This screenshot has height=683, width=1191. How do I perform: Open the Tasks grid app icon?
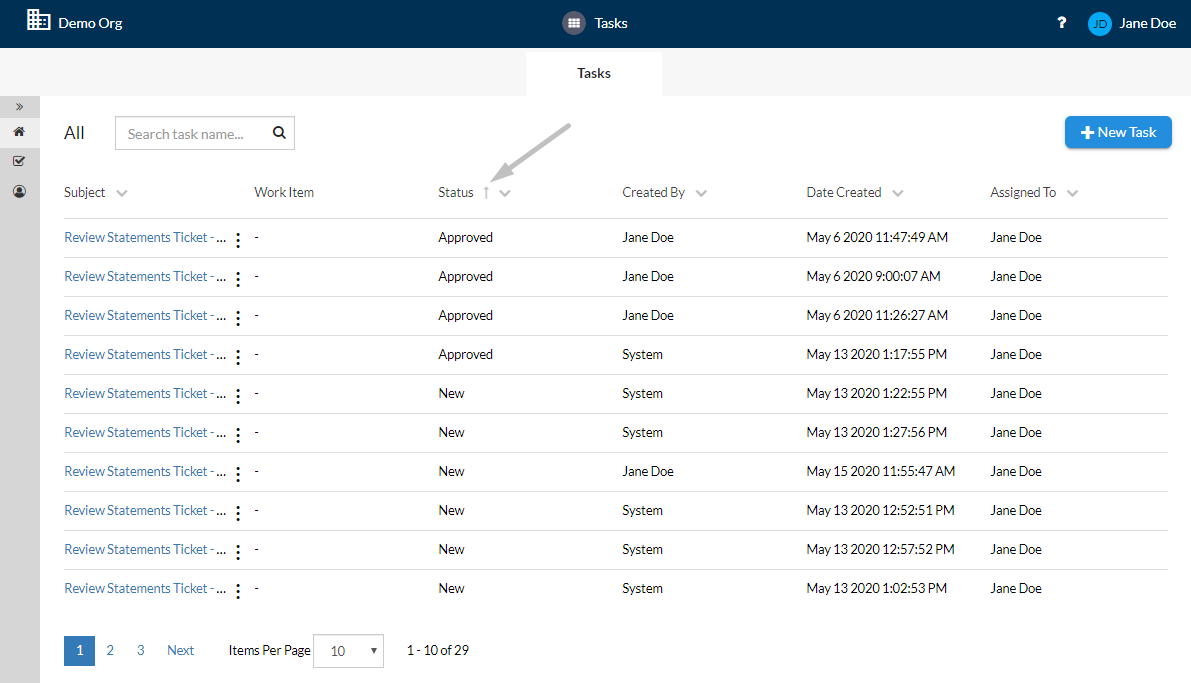click(x=573, y=23)
